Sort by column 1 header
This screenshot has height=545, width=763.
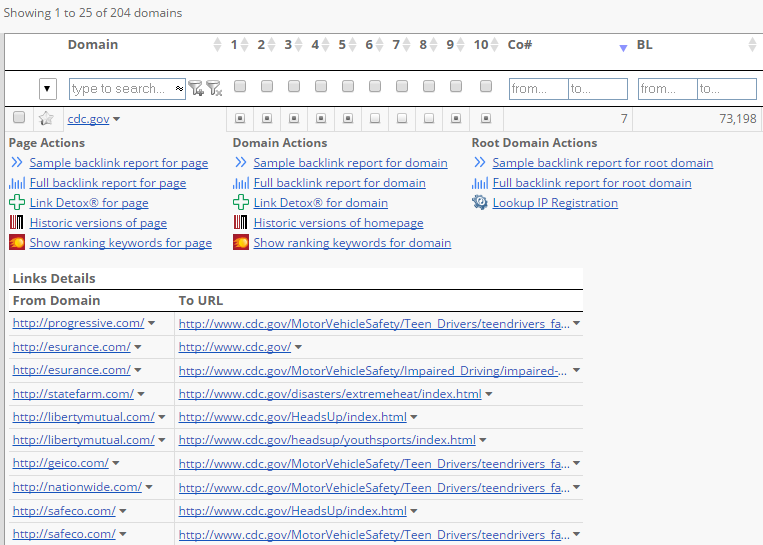coord(234,45)
